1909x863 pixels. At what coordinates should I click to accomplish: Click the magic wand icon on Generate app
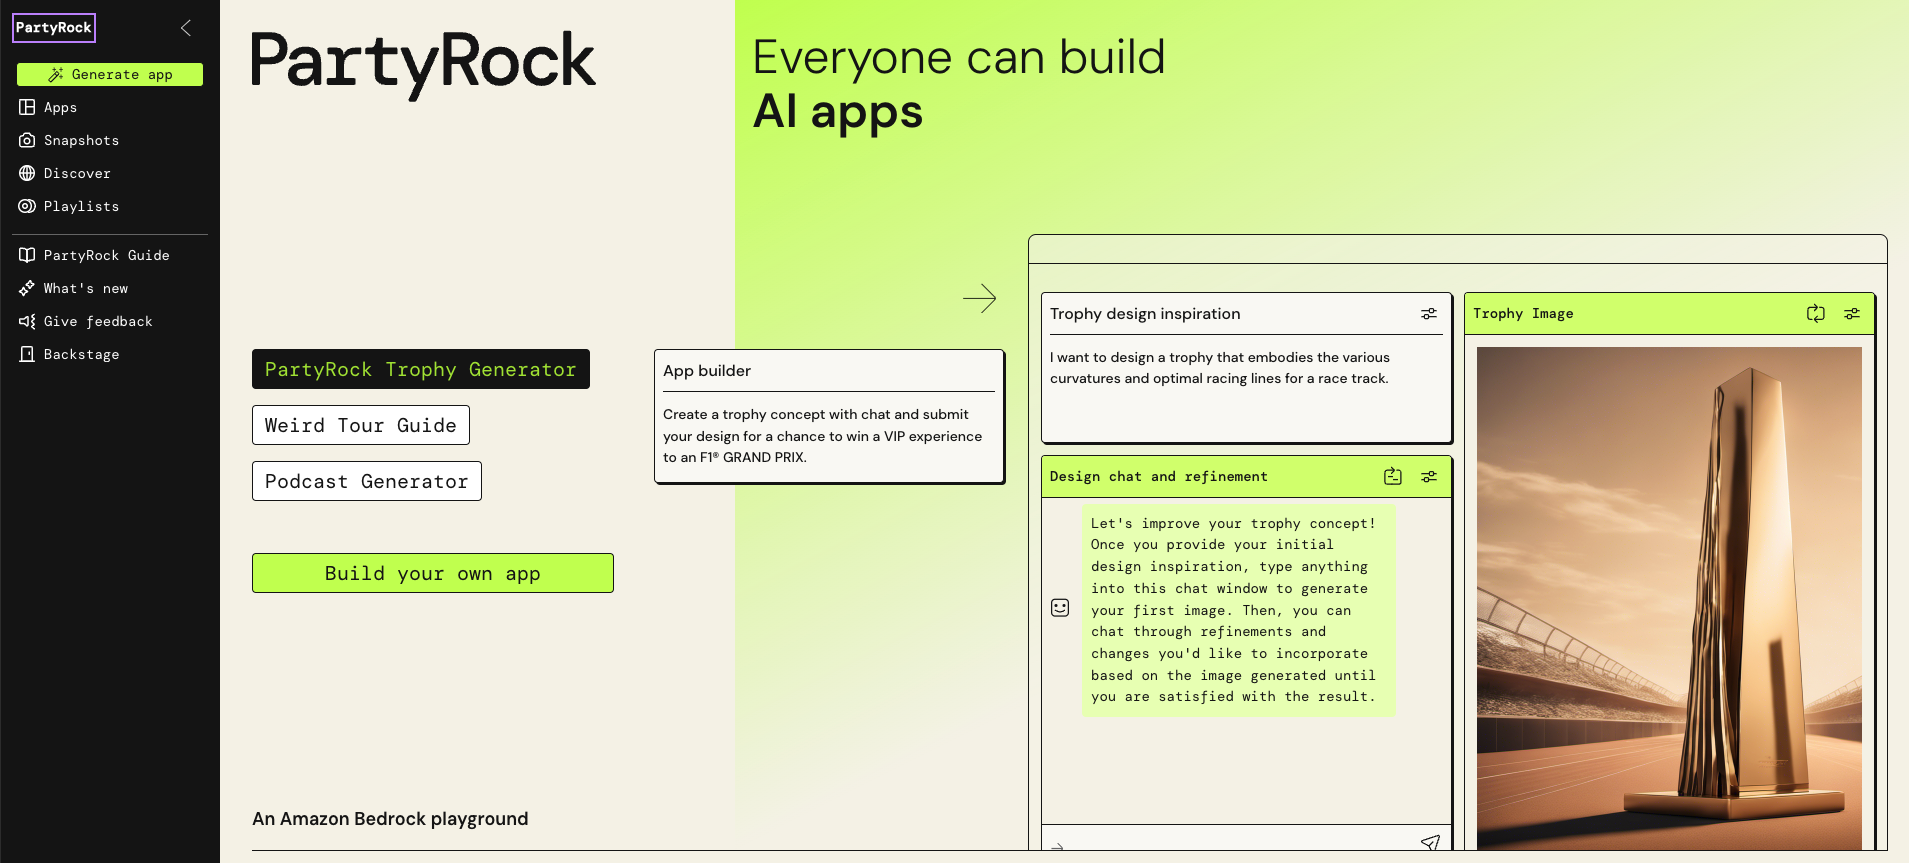point(56,74)
